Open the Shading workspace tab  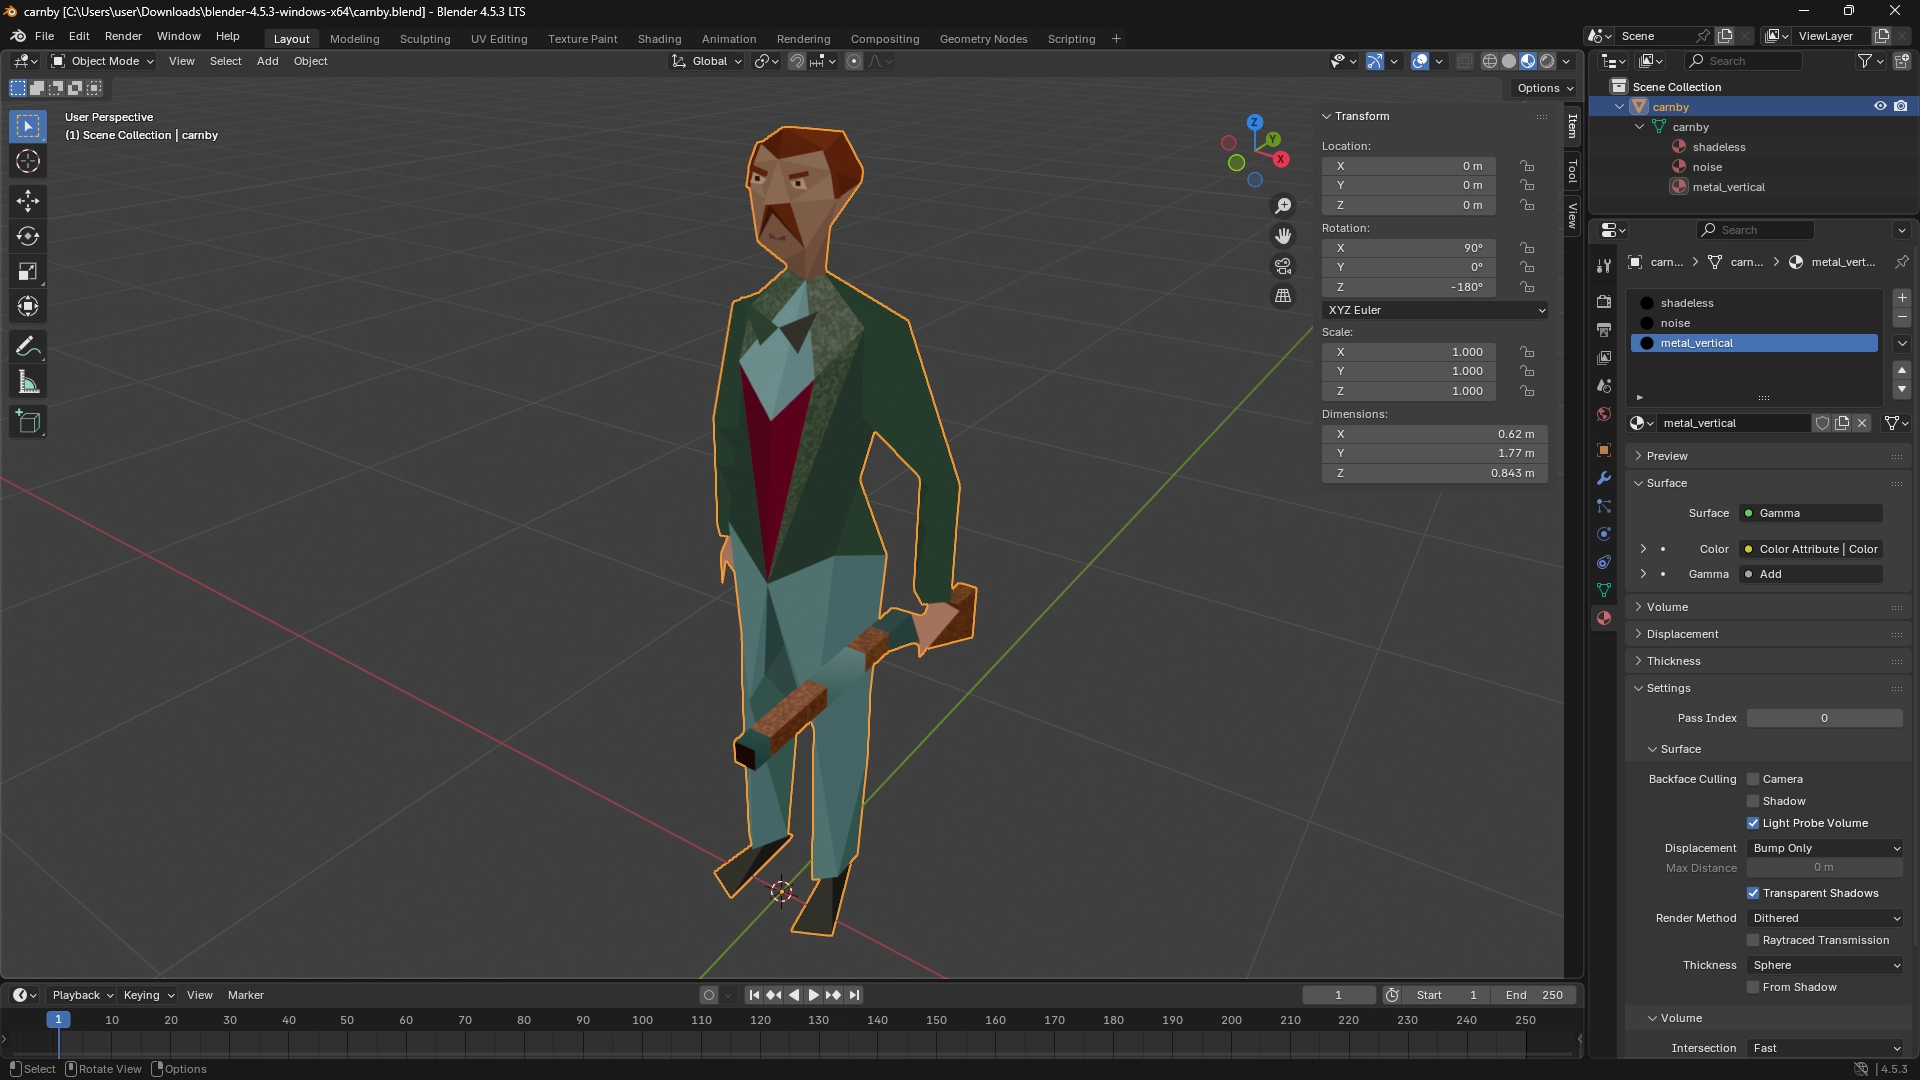click(659, 39)
